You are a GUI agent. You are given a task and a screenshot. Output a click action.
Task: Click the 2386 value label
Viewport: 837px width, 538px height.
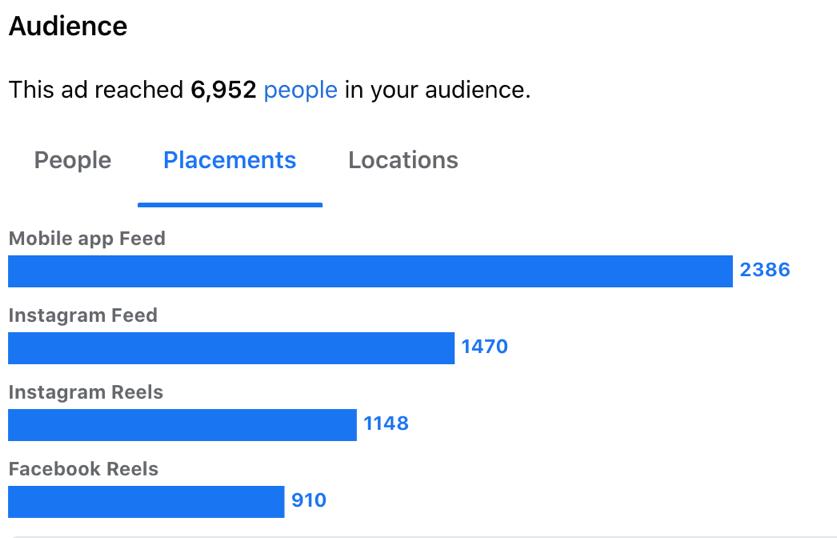click(764, 270)
